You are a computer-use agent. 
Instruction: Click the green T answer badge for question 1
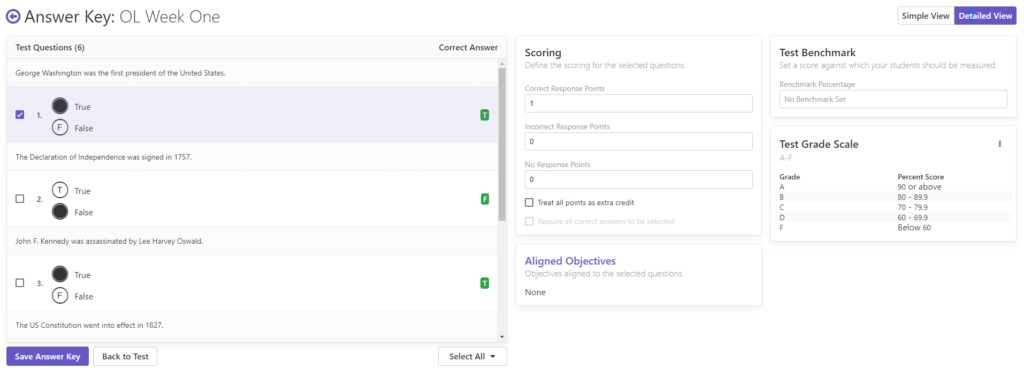click(485, 116)
